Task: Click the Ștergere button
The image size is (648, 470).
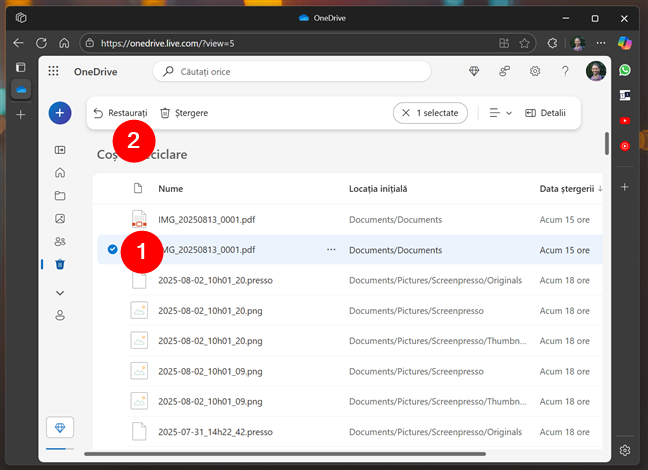Action: 184,113
